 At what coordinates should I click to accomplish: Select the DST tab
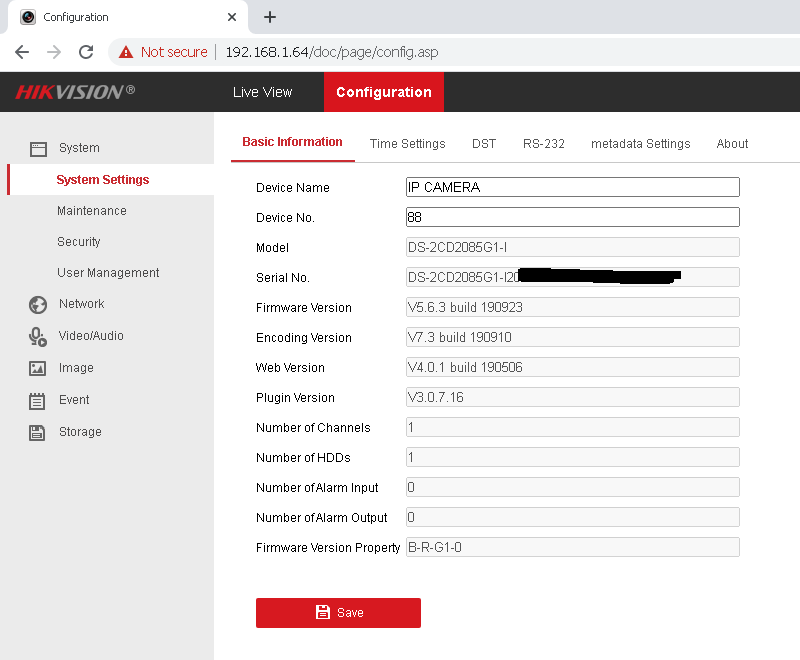point(484,144)
